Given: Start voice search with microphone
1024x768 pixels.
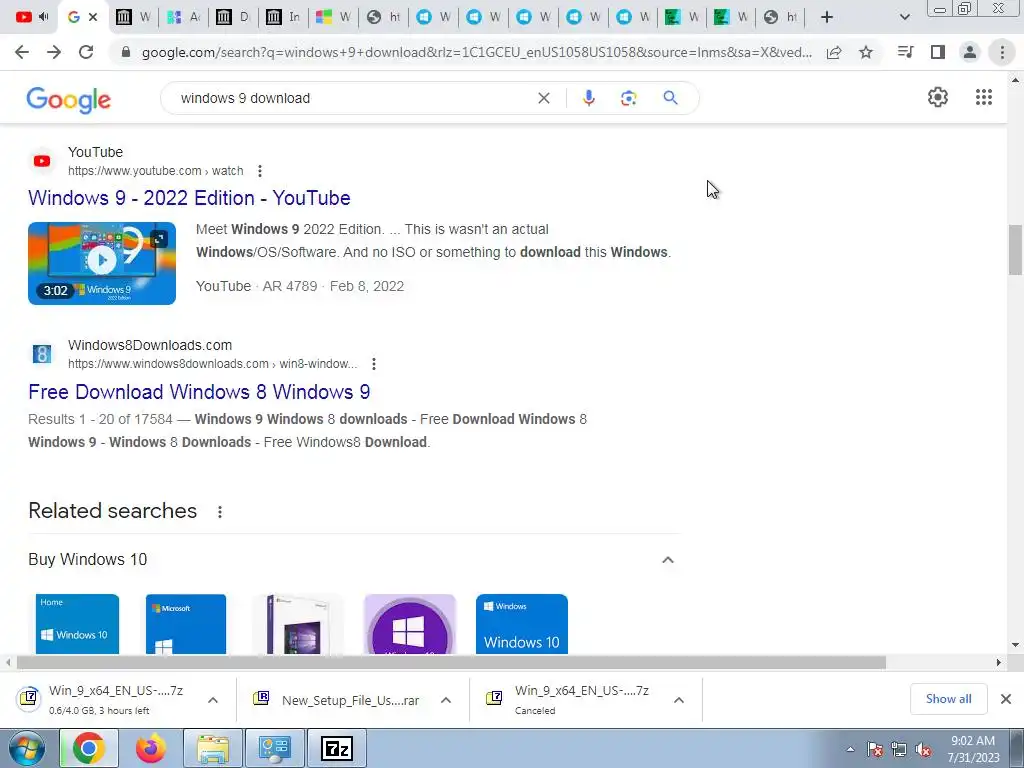Looking at the screenshot, I should point(588,98).
